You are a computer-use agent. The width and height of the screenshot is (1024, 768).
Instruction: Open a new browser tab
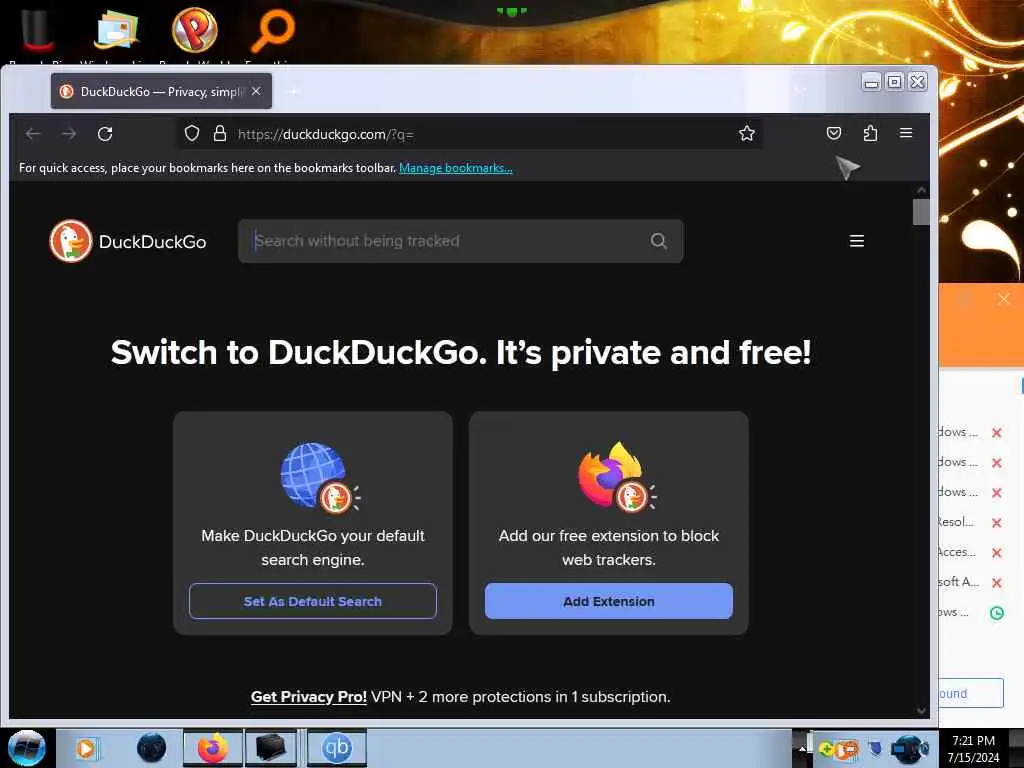pyautogui.click(x=293, y=91)
